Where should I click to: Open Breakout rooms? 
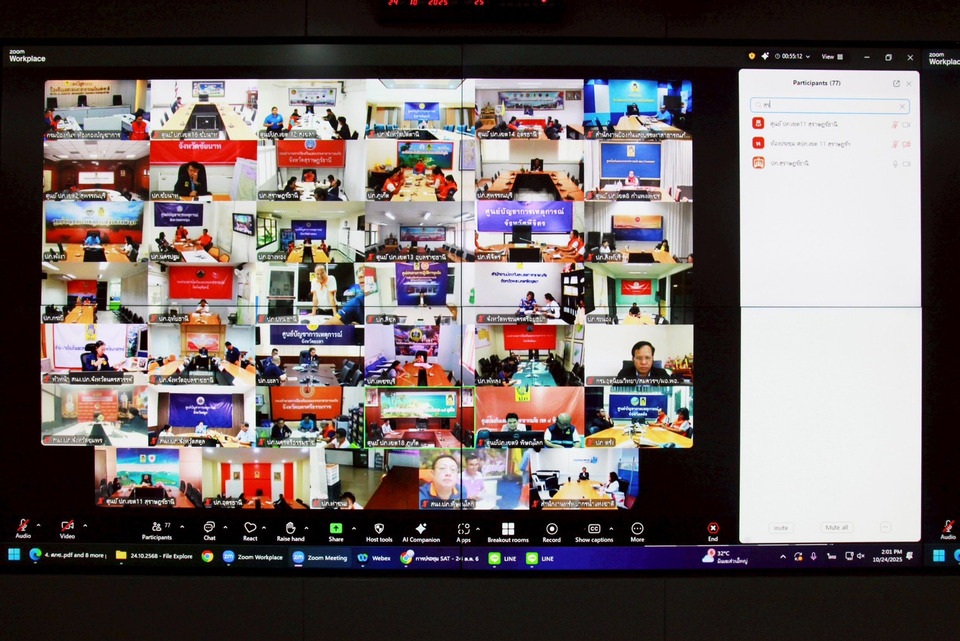click(x=508, y=529)
